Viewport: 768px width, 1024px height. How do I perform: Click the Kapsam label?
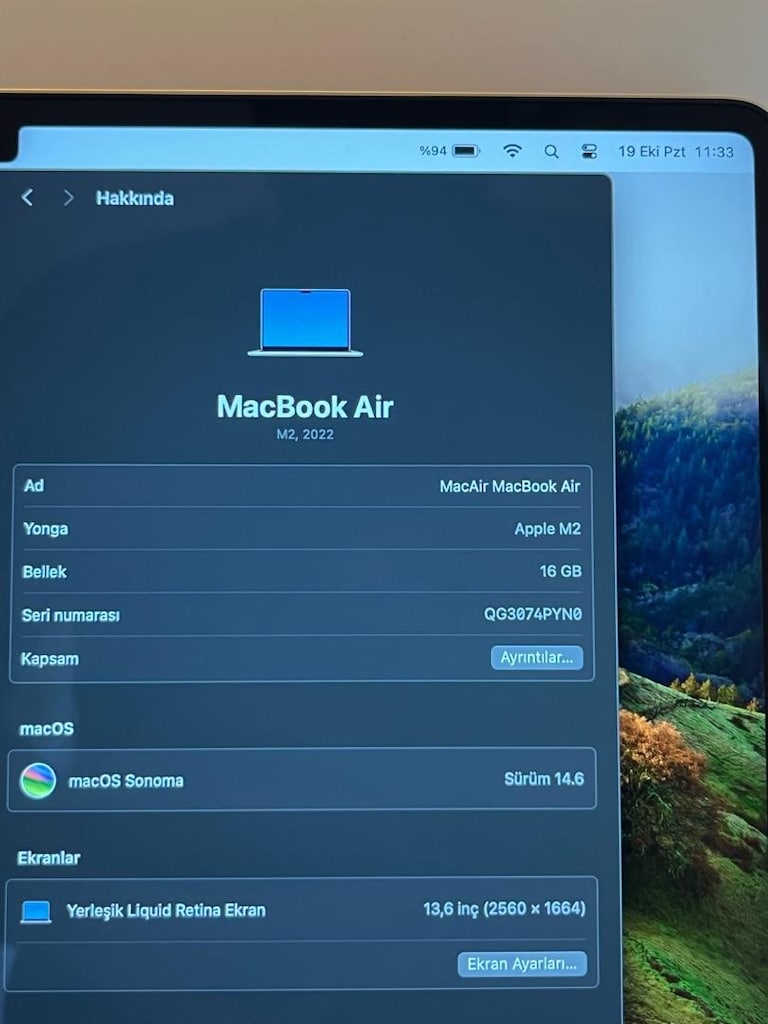(50, 659)
